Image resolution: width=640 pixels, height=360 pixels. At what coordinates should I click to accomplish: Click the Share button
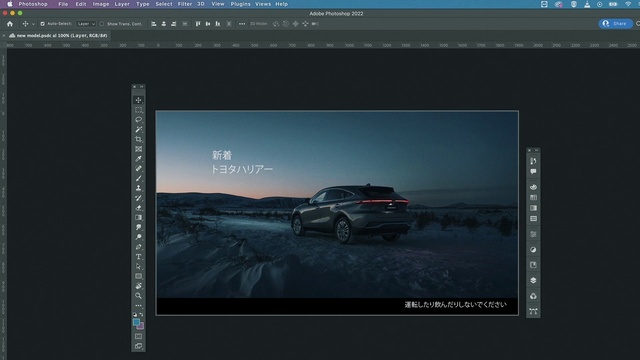tap(616, 24)
